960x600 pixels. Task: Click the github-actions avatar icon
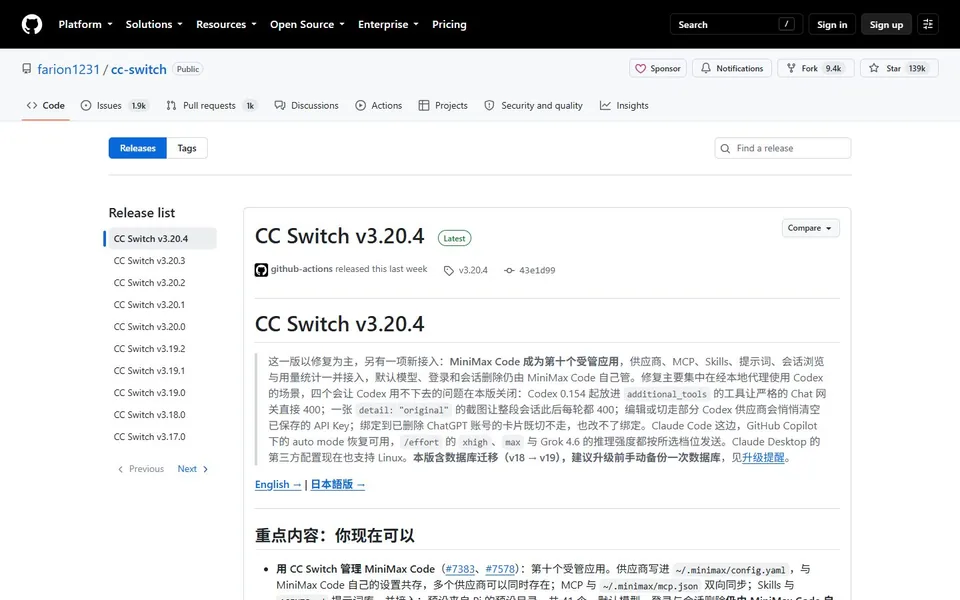261,270
